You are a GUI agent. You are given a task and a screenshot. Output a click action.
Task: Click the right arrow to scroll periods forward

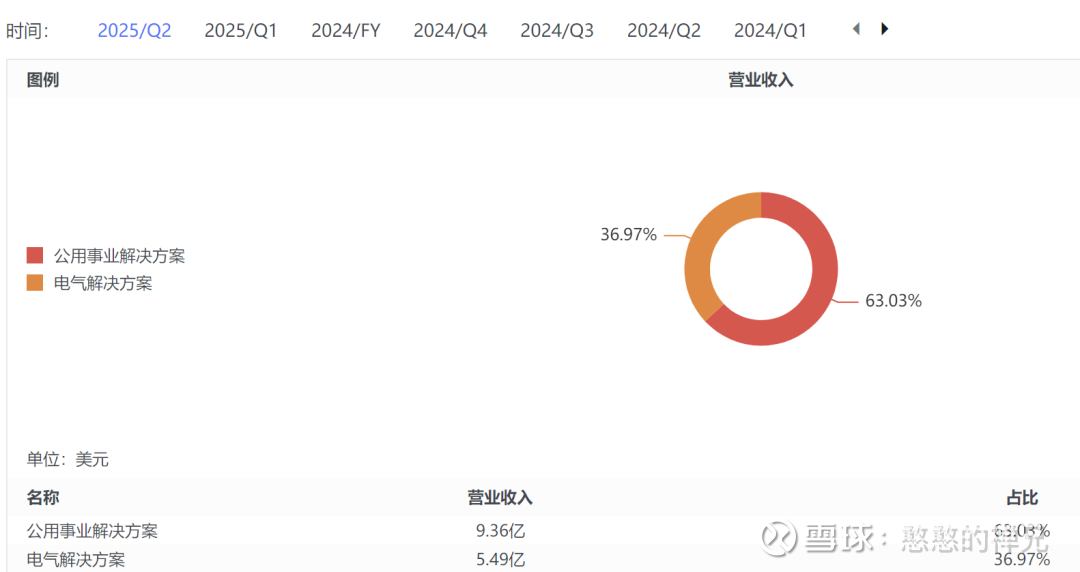point(884,29)
